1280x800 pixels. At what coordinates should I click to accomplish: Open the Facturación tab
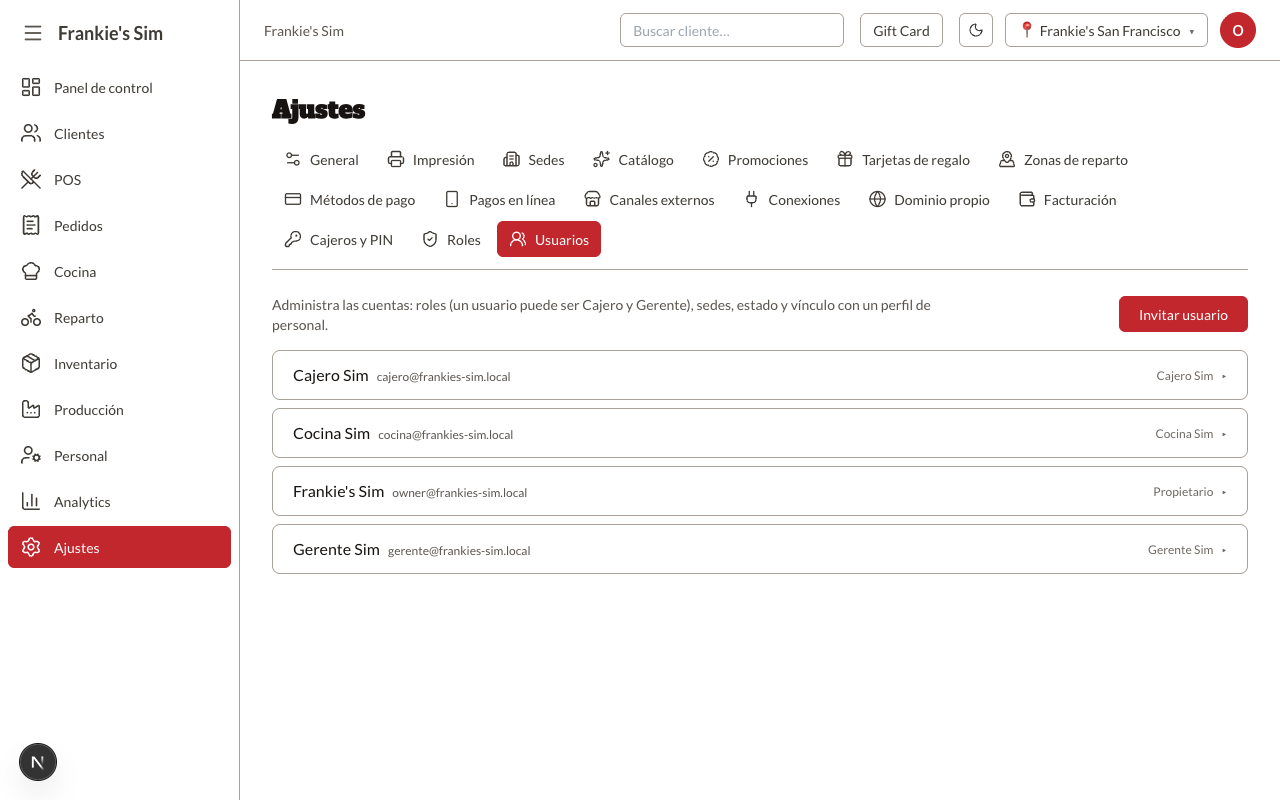coord(1067,200)
